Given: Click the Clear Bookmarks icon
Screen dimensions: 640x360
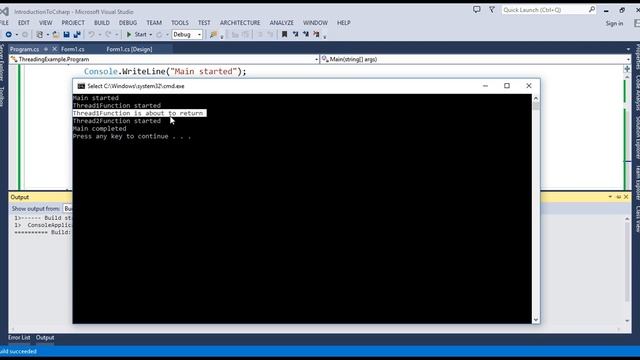Looking at the screenshot, I should click(316, 35).
